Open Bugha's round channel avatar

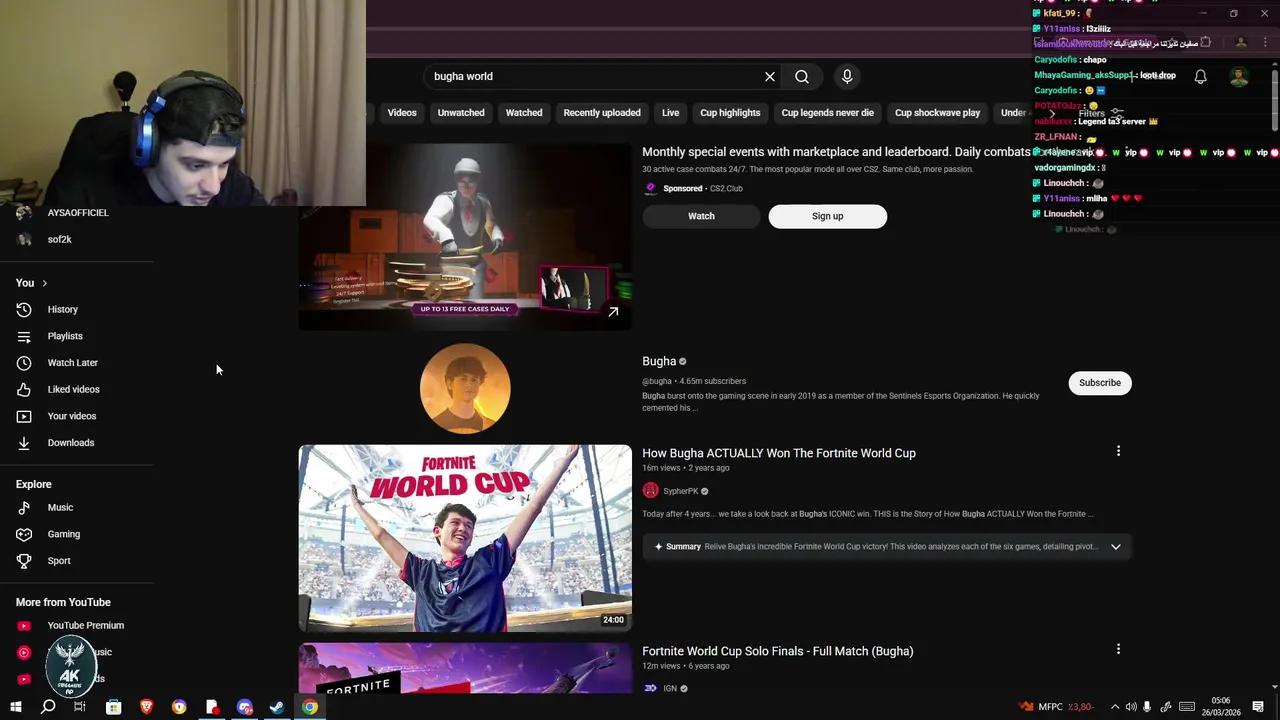tap(465, 389)
